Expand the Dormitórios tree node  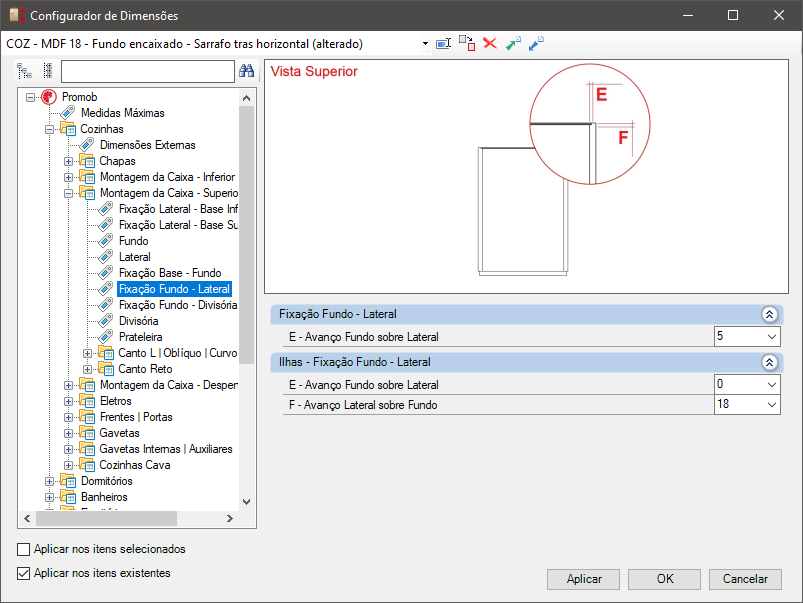click(x=50, y=482)
